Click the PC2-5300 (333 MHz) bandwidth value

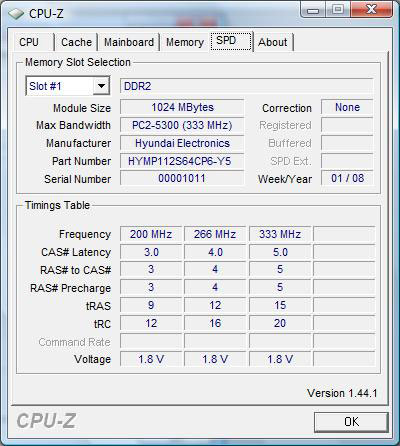[182, 125]
